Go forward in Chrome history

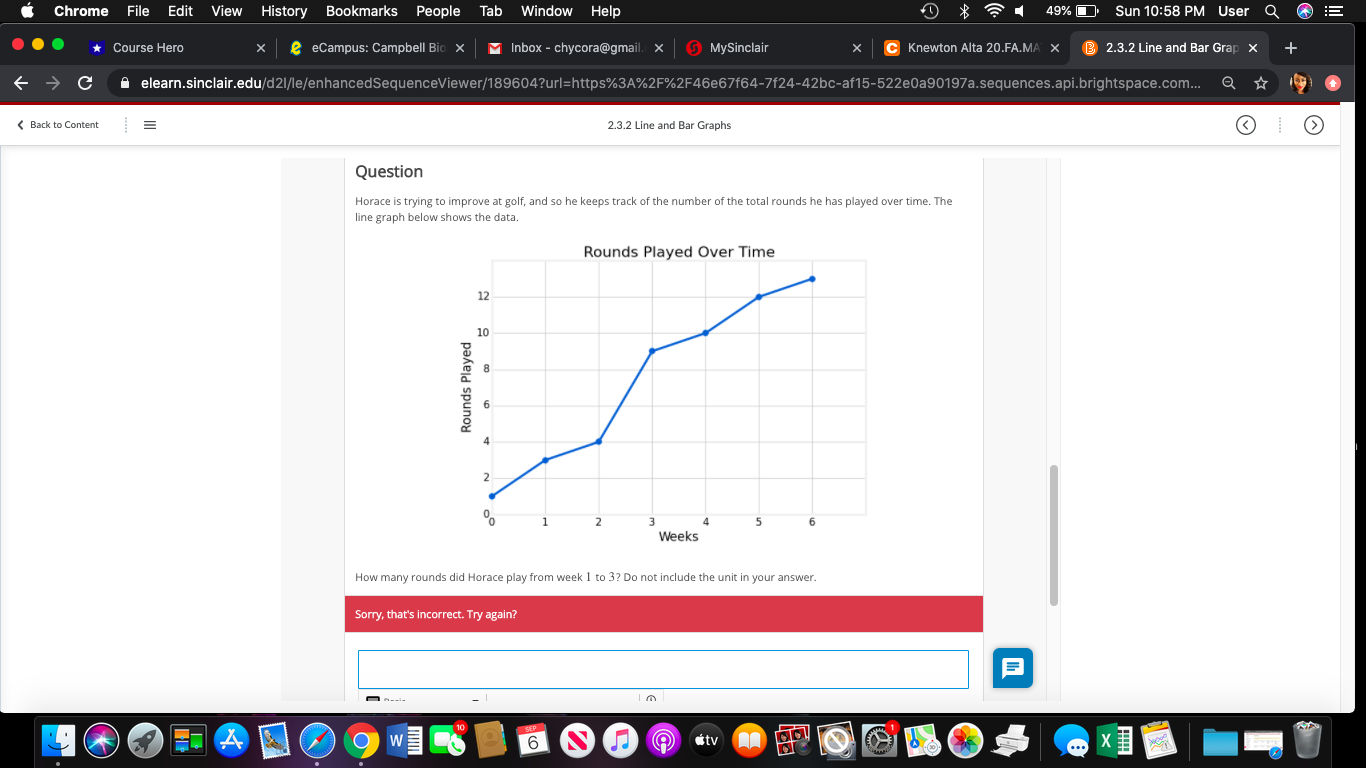(x=53, y=84)
